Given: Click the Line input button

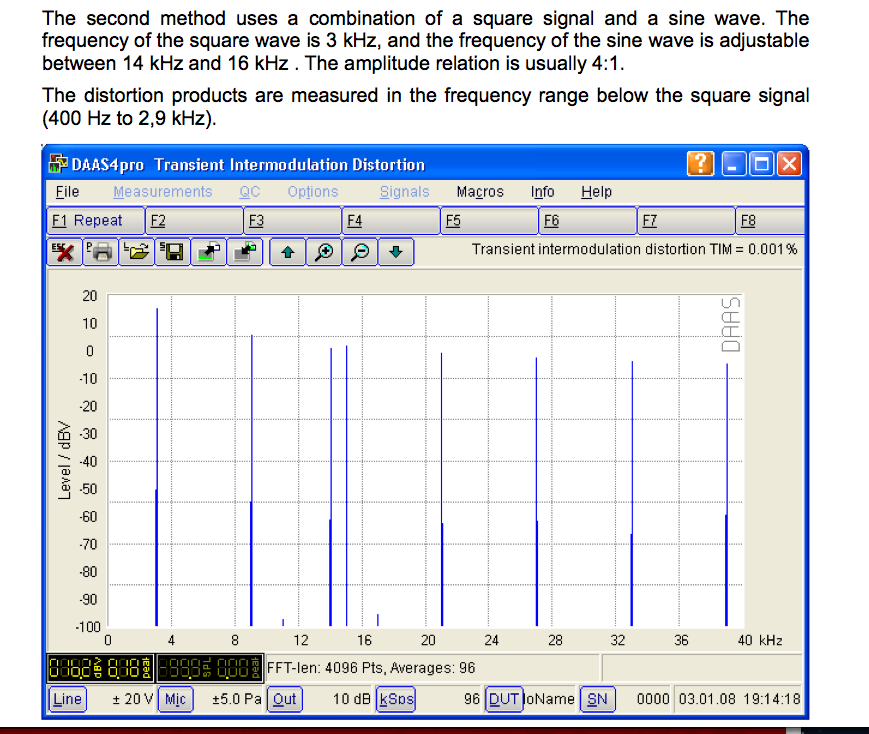Looking at the screenshot, I should click(68, 699).
